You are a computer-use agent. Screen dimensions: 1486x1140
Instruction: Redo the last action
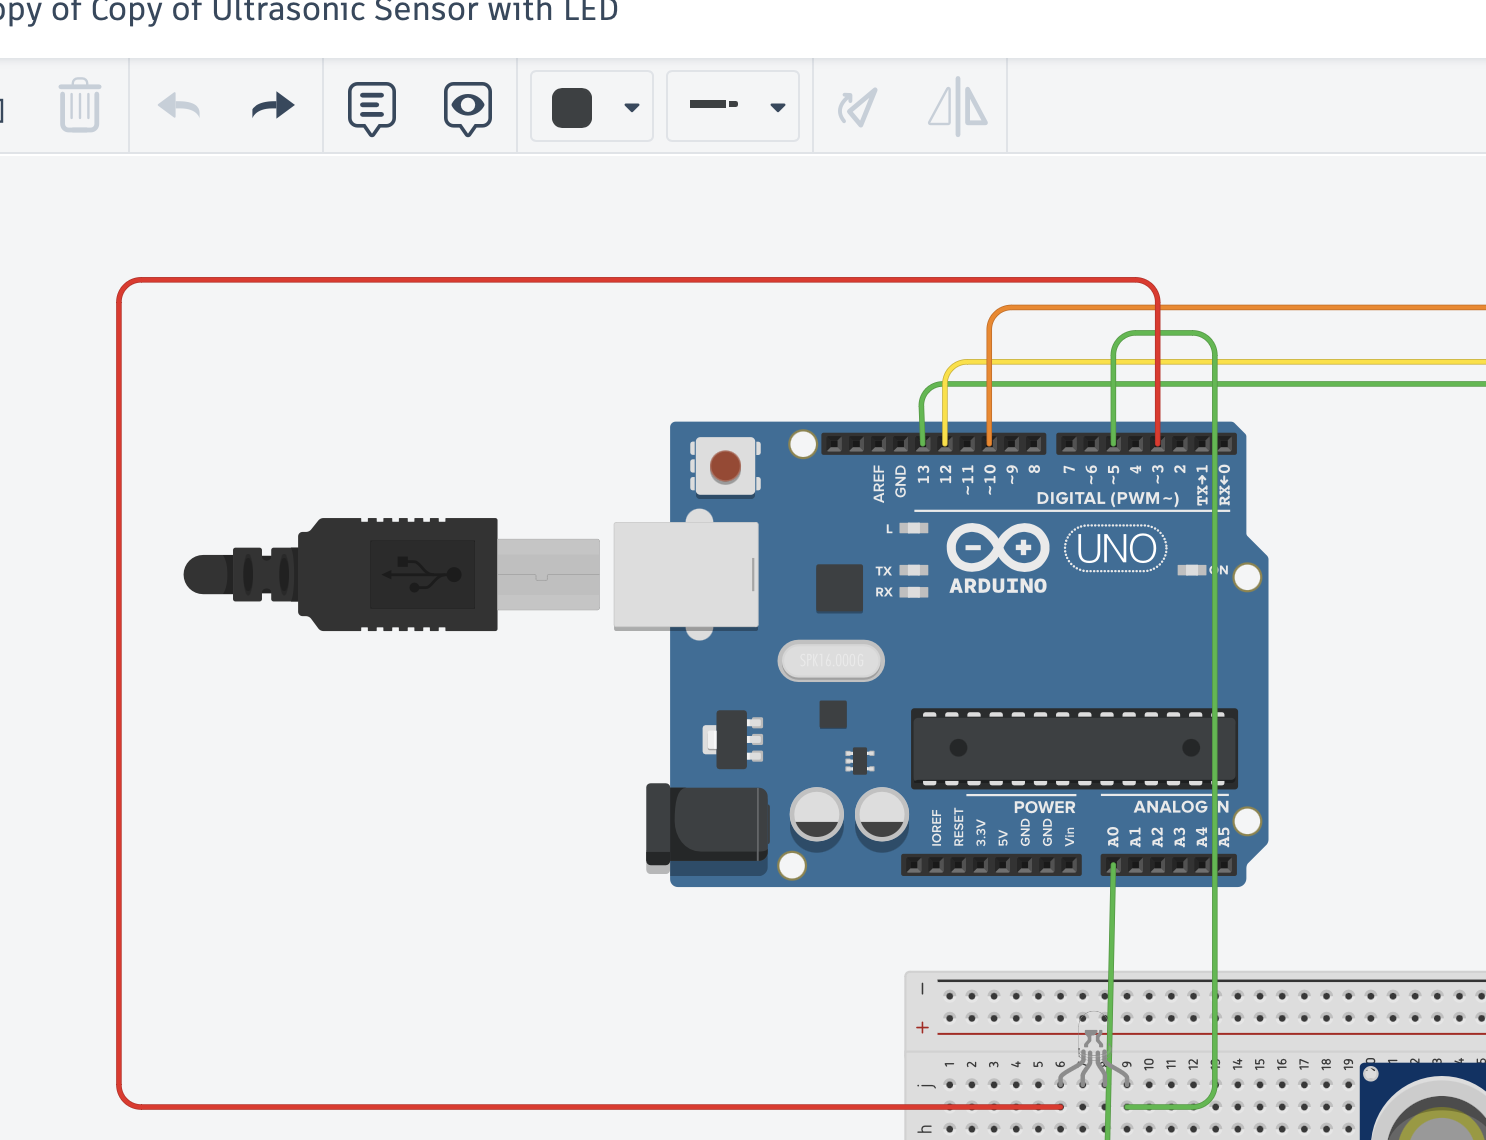point(273,105)
